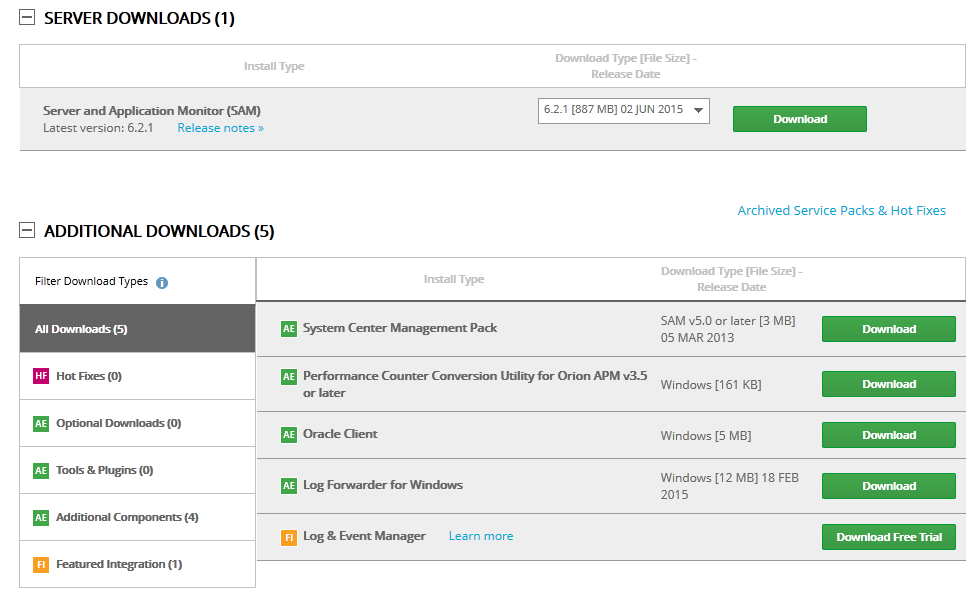Click Log & Event Manager name
The image size is (972, 592).
(x=364, y=536)
